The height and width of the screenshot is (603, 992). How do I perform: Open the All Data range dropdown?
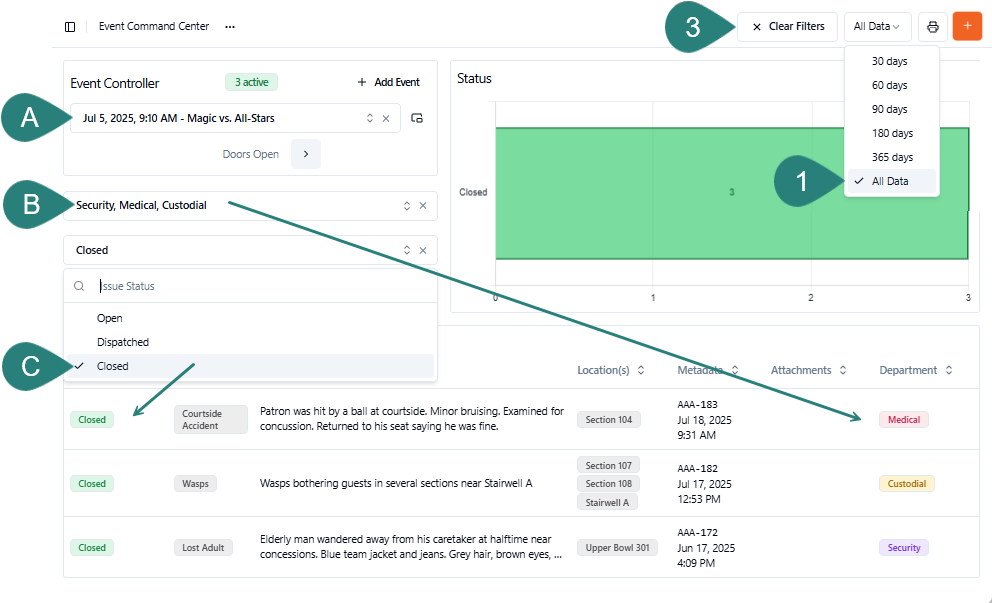(x=876, y=27)
